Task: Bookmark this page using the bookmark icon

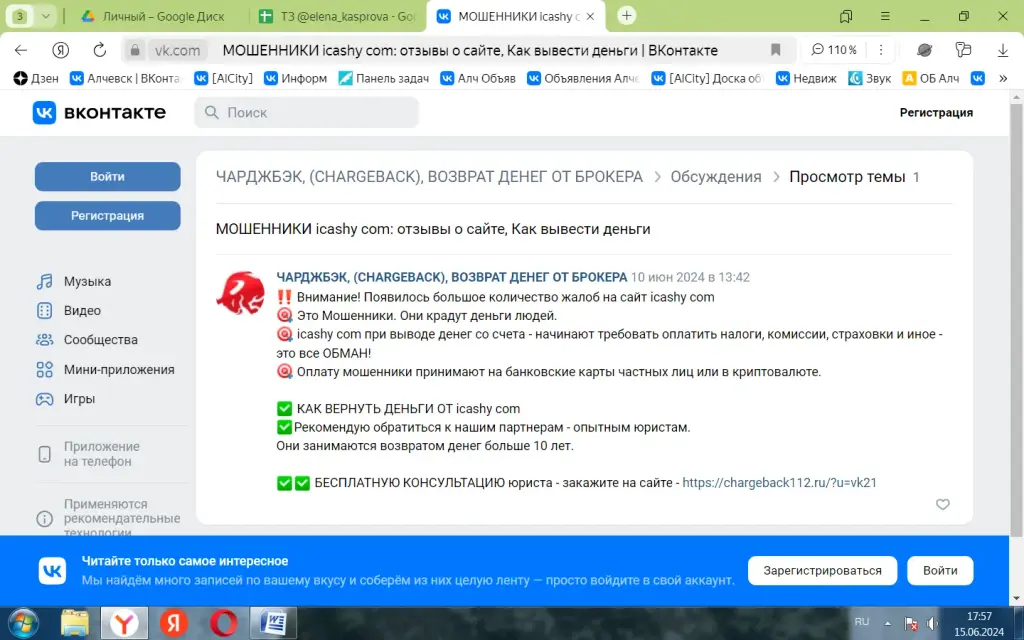Action: point(775,50)
